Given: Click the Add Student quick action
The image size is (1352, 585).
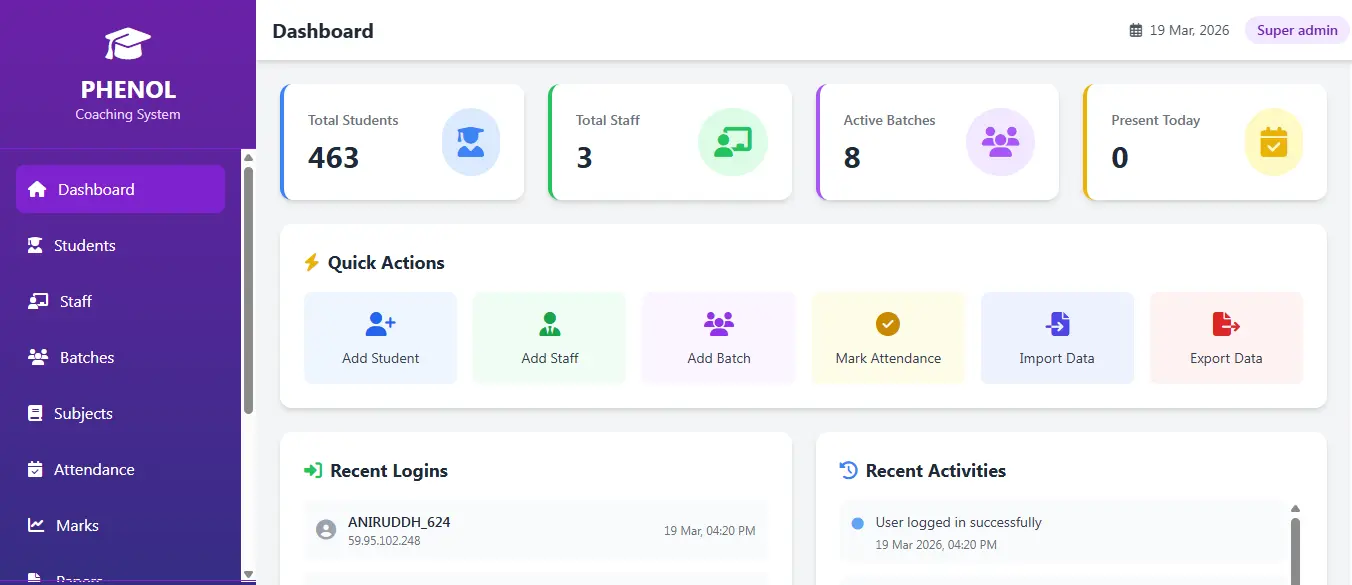Looking at the screenshot, I should coord(380,338).
